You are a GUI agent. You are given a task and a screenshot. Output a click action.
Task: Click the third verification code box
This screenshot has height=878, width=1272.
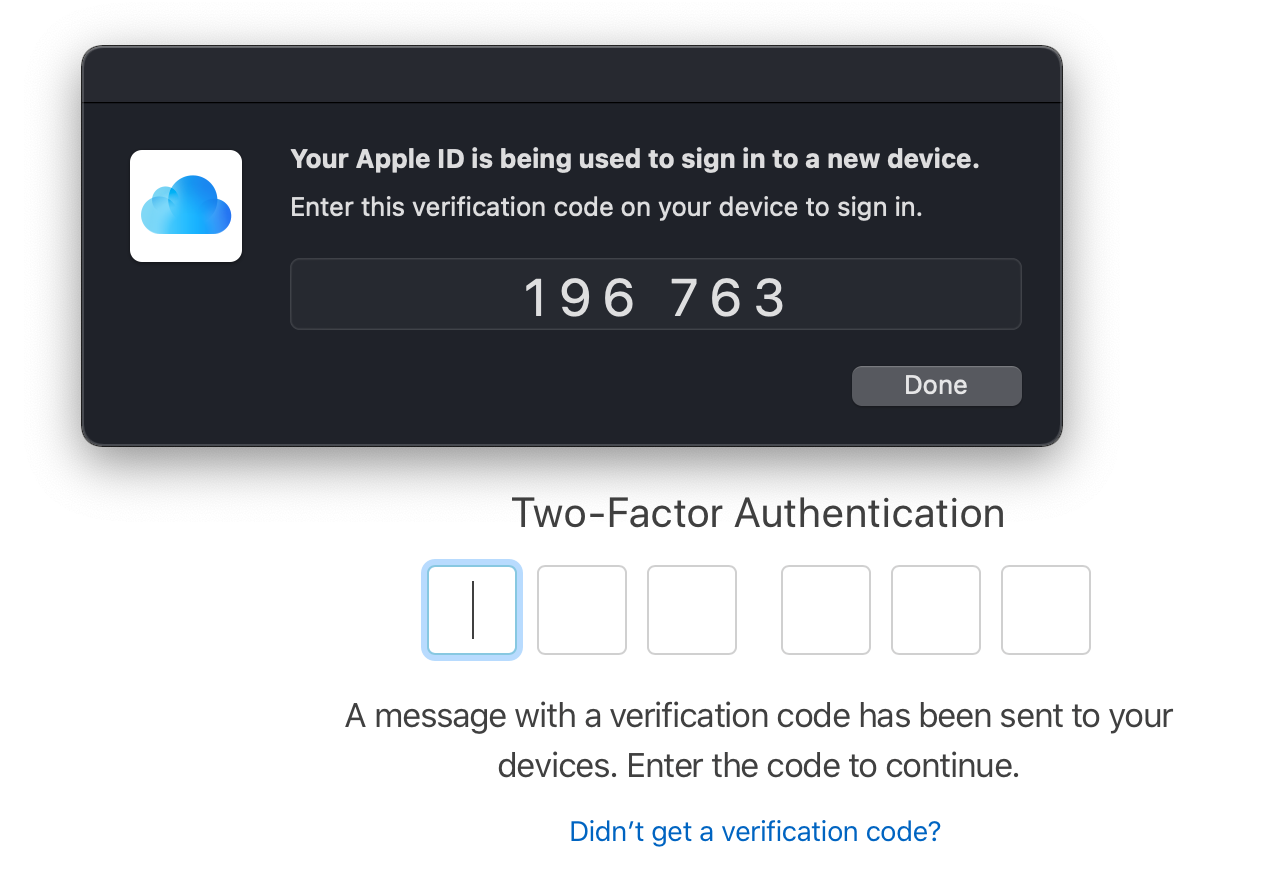(x=691, y=609)
